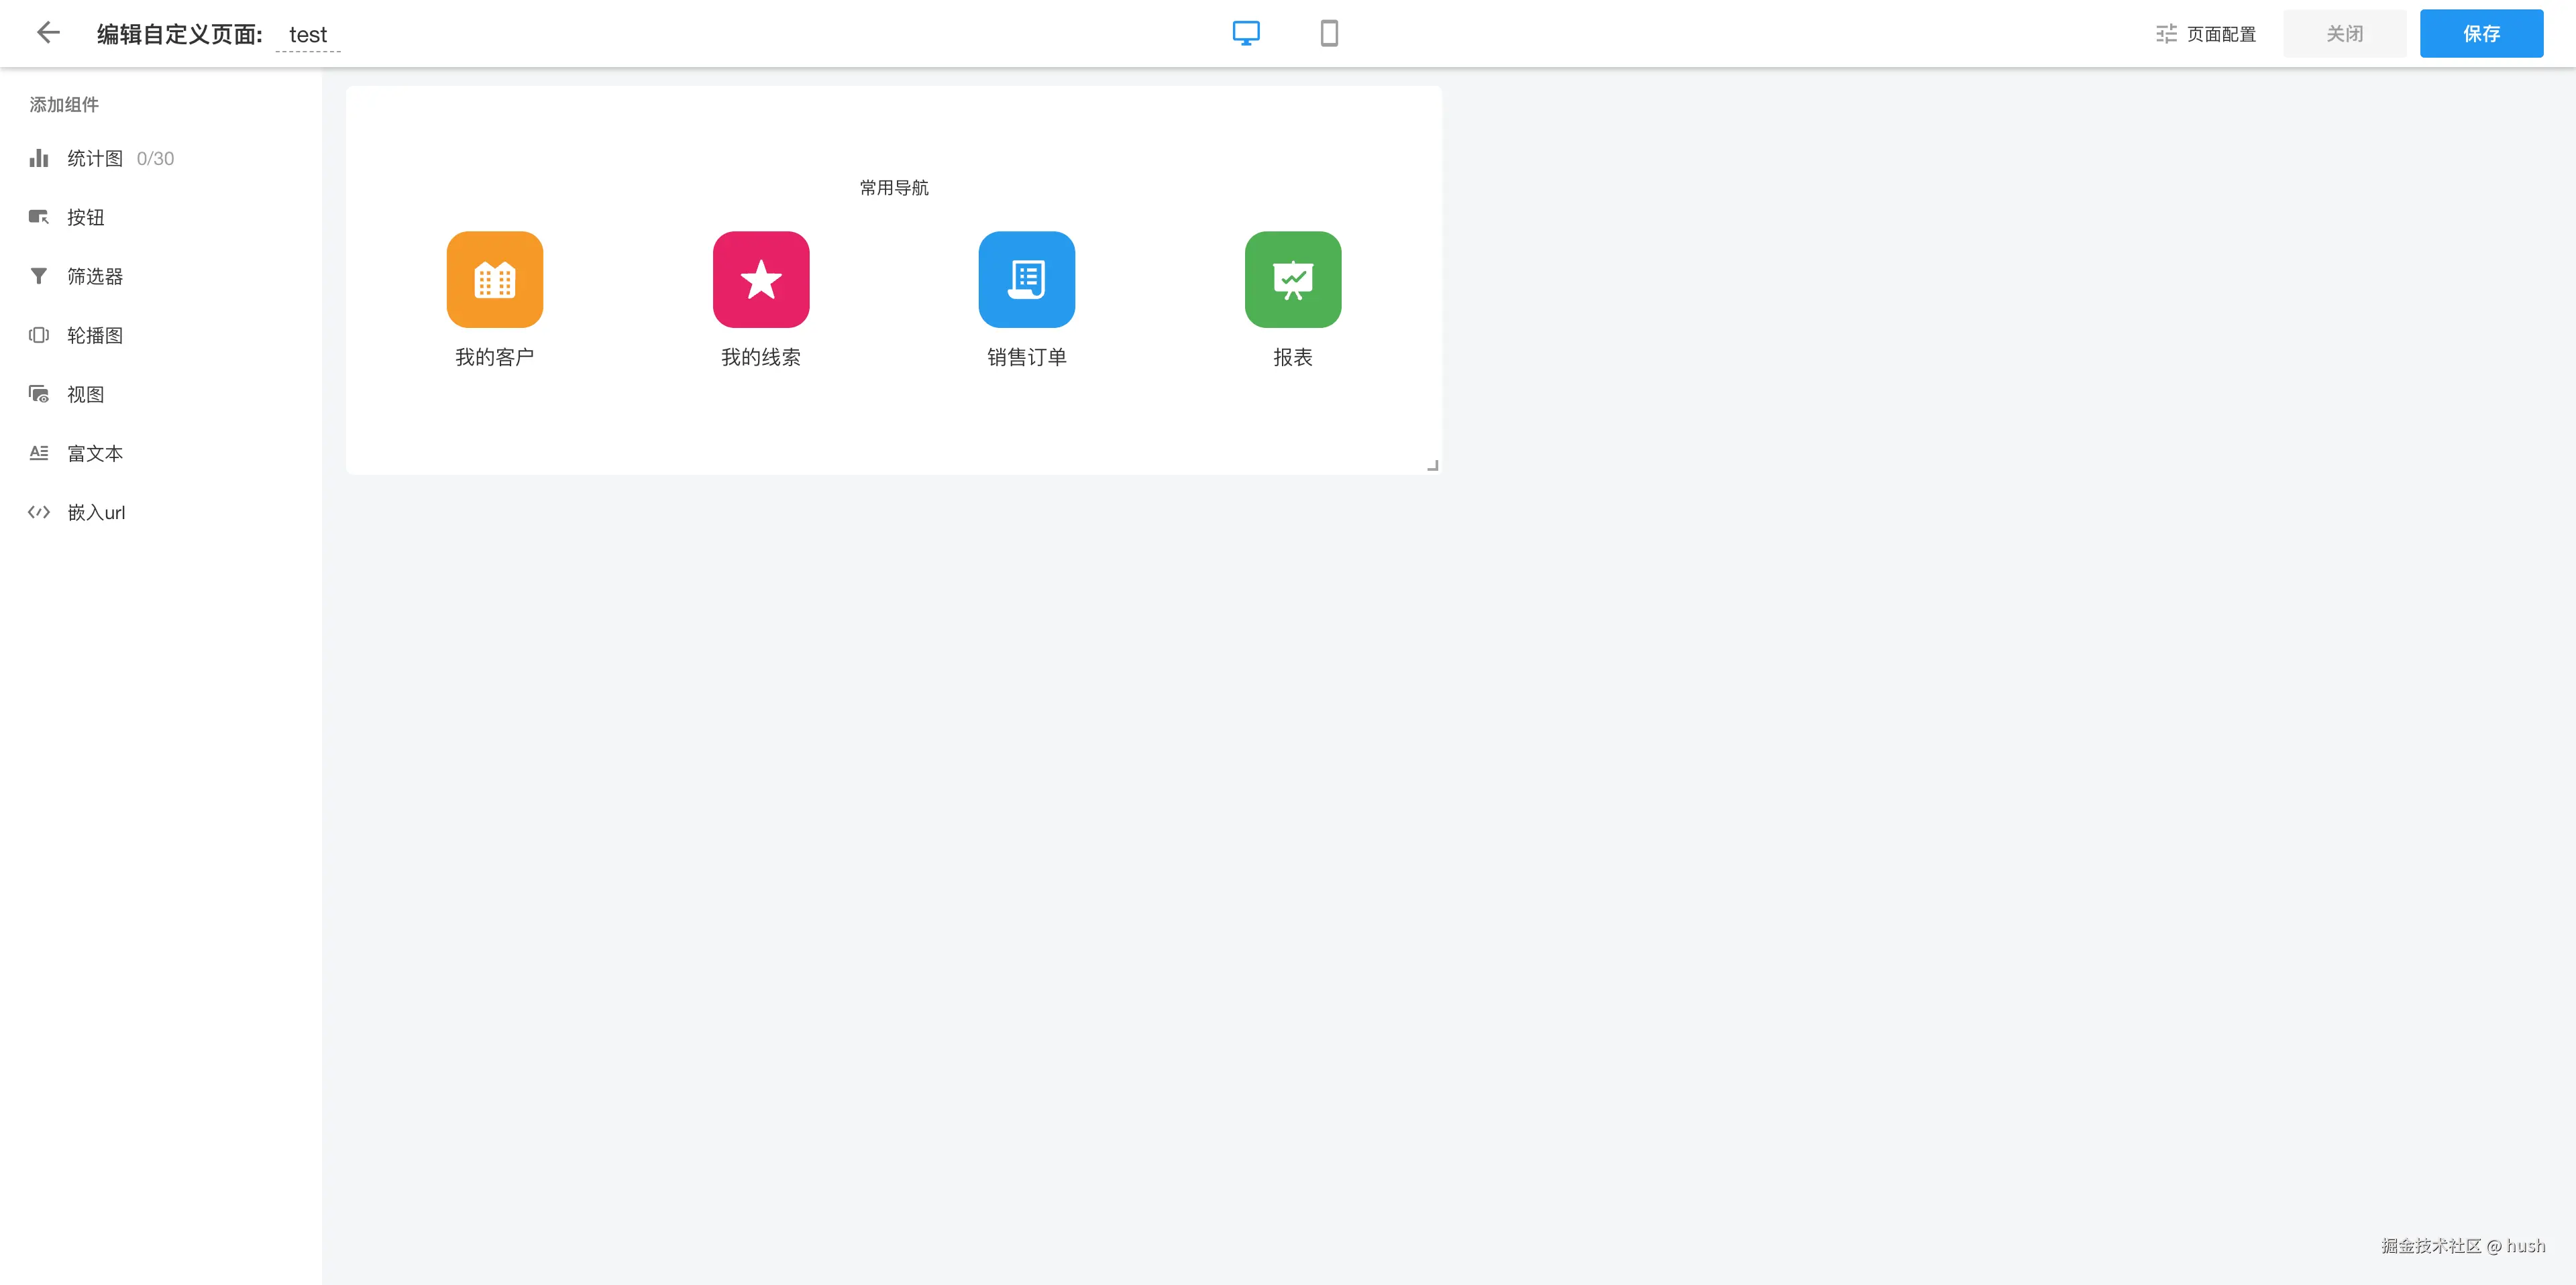Screen dimensions: 2576x1285
Task: Add a button (按钮) component
Action: click(x=85, y=217)
